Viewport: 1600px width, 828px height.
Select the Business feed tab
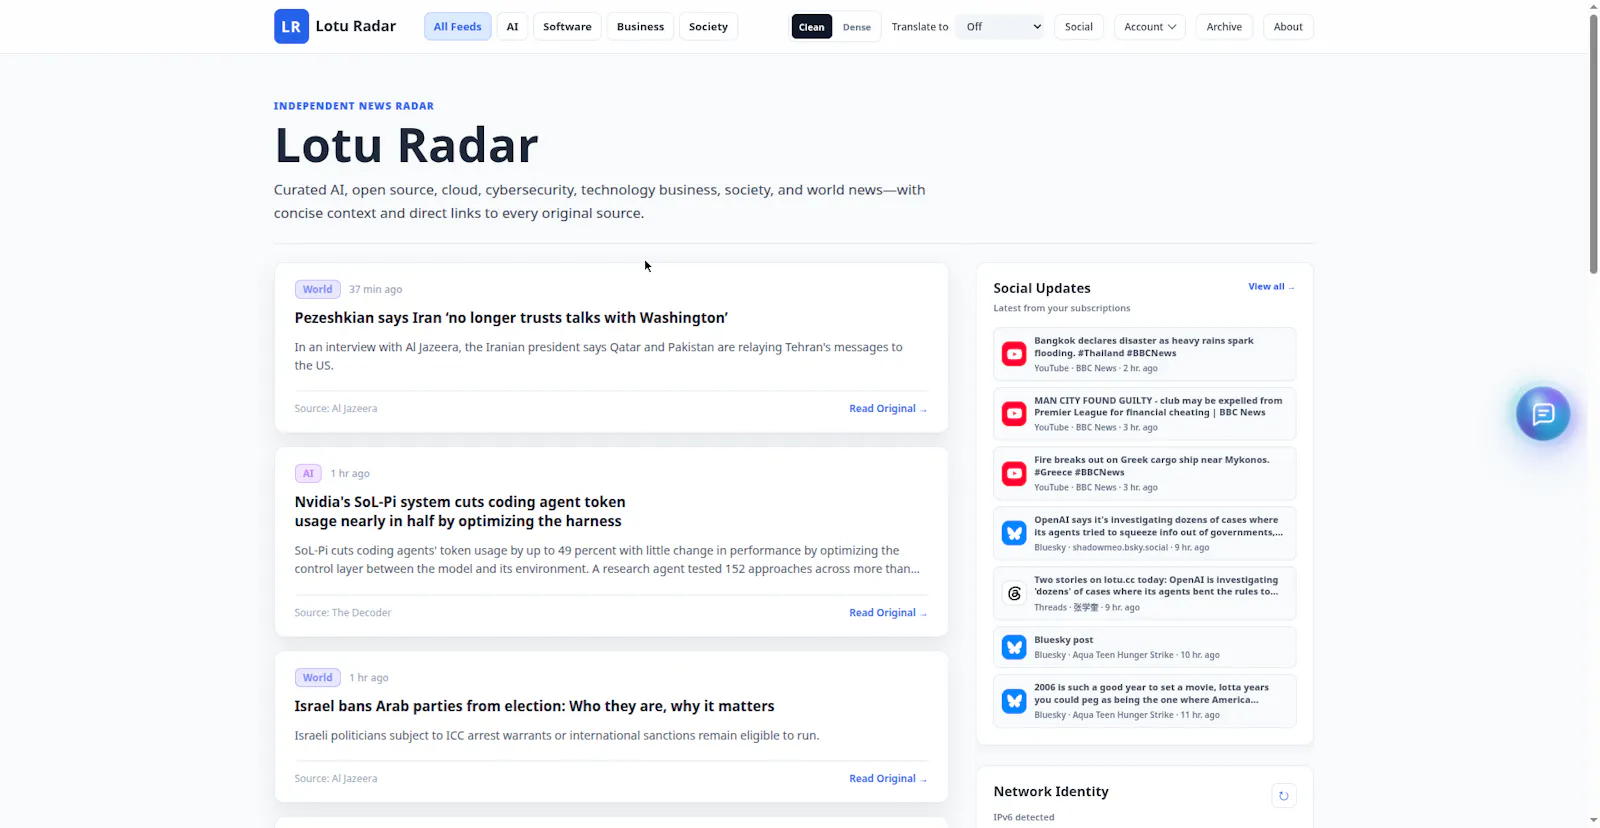[640, 27]
